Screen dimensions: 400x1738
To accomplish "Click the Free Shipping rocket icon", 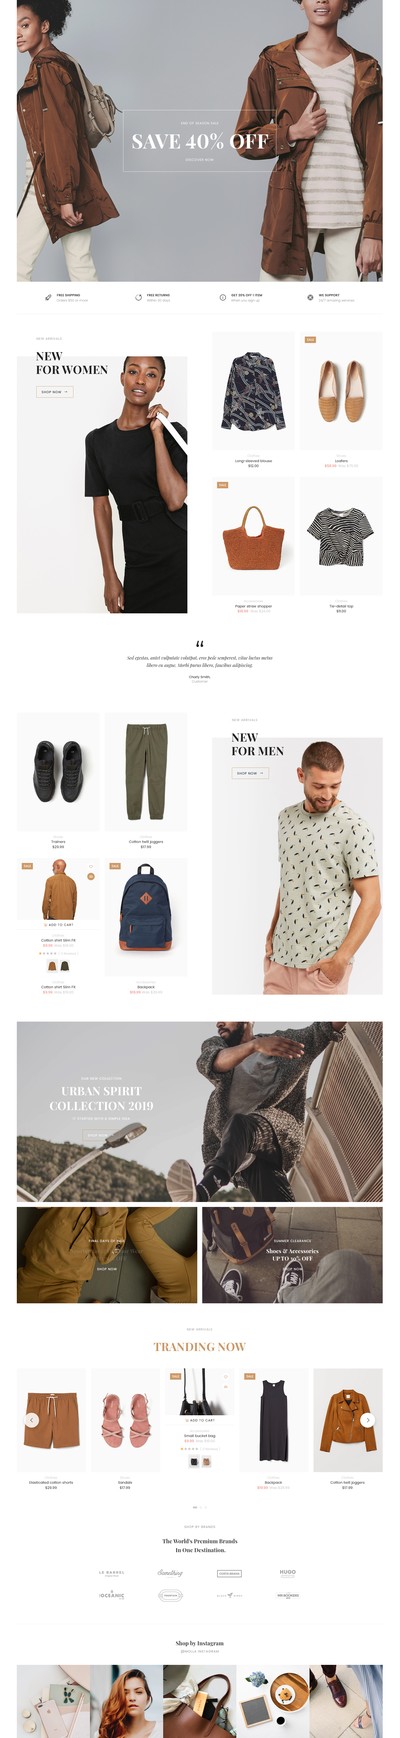I will tap(48, 297).
